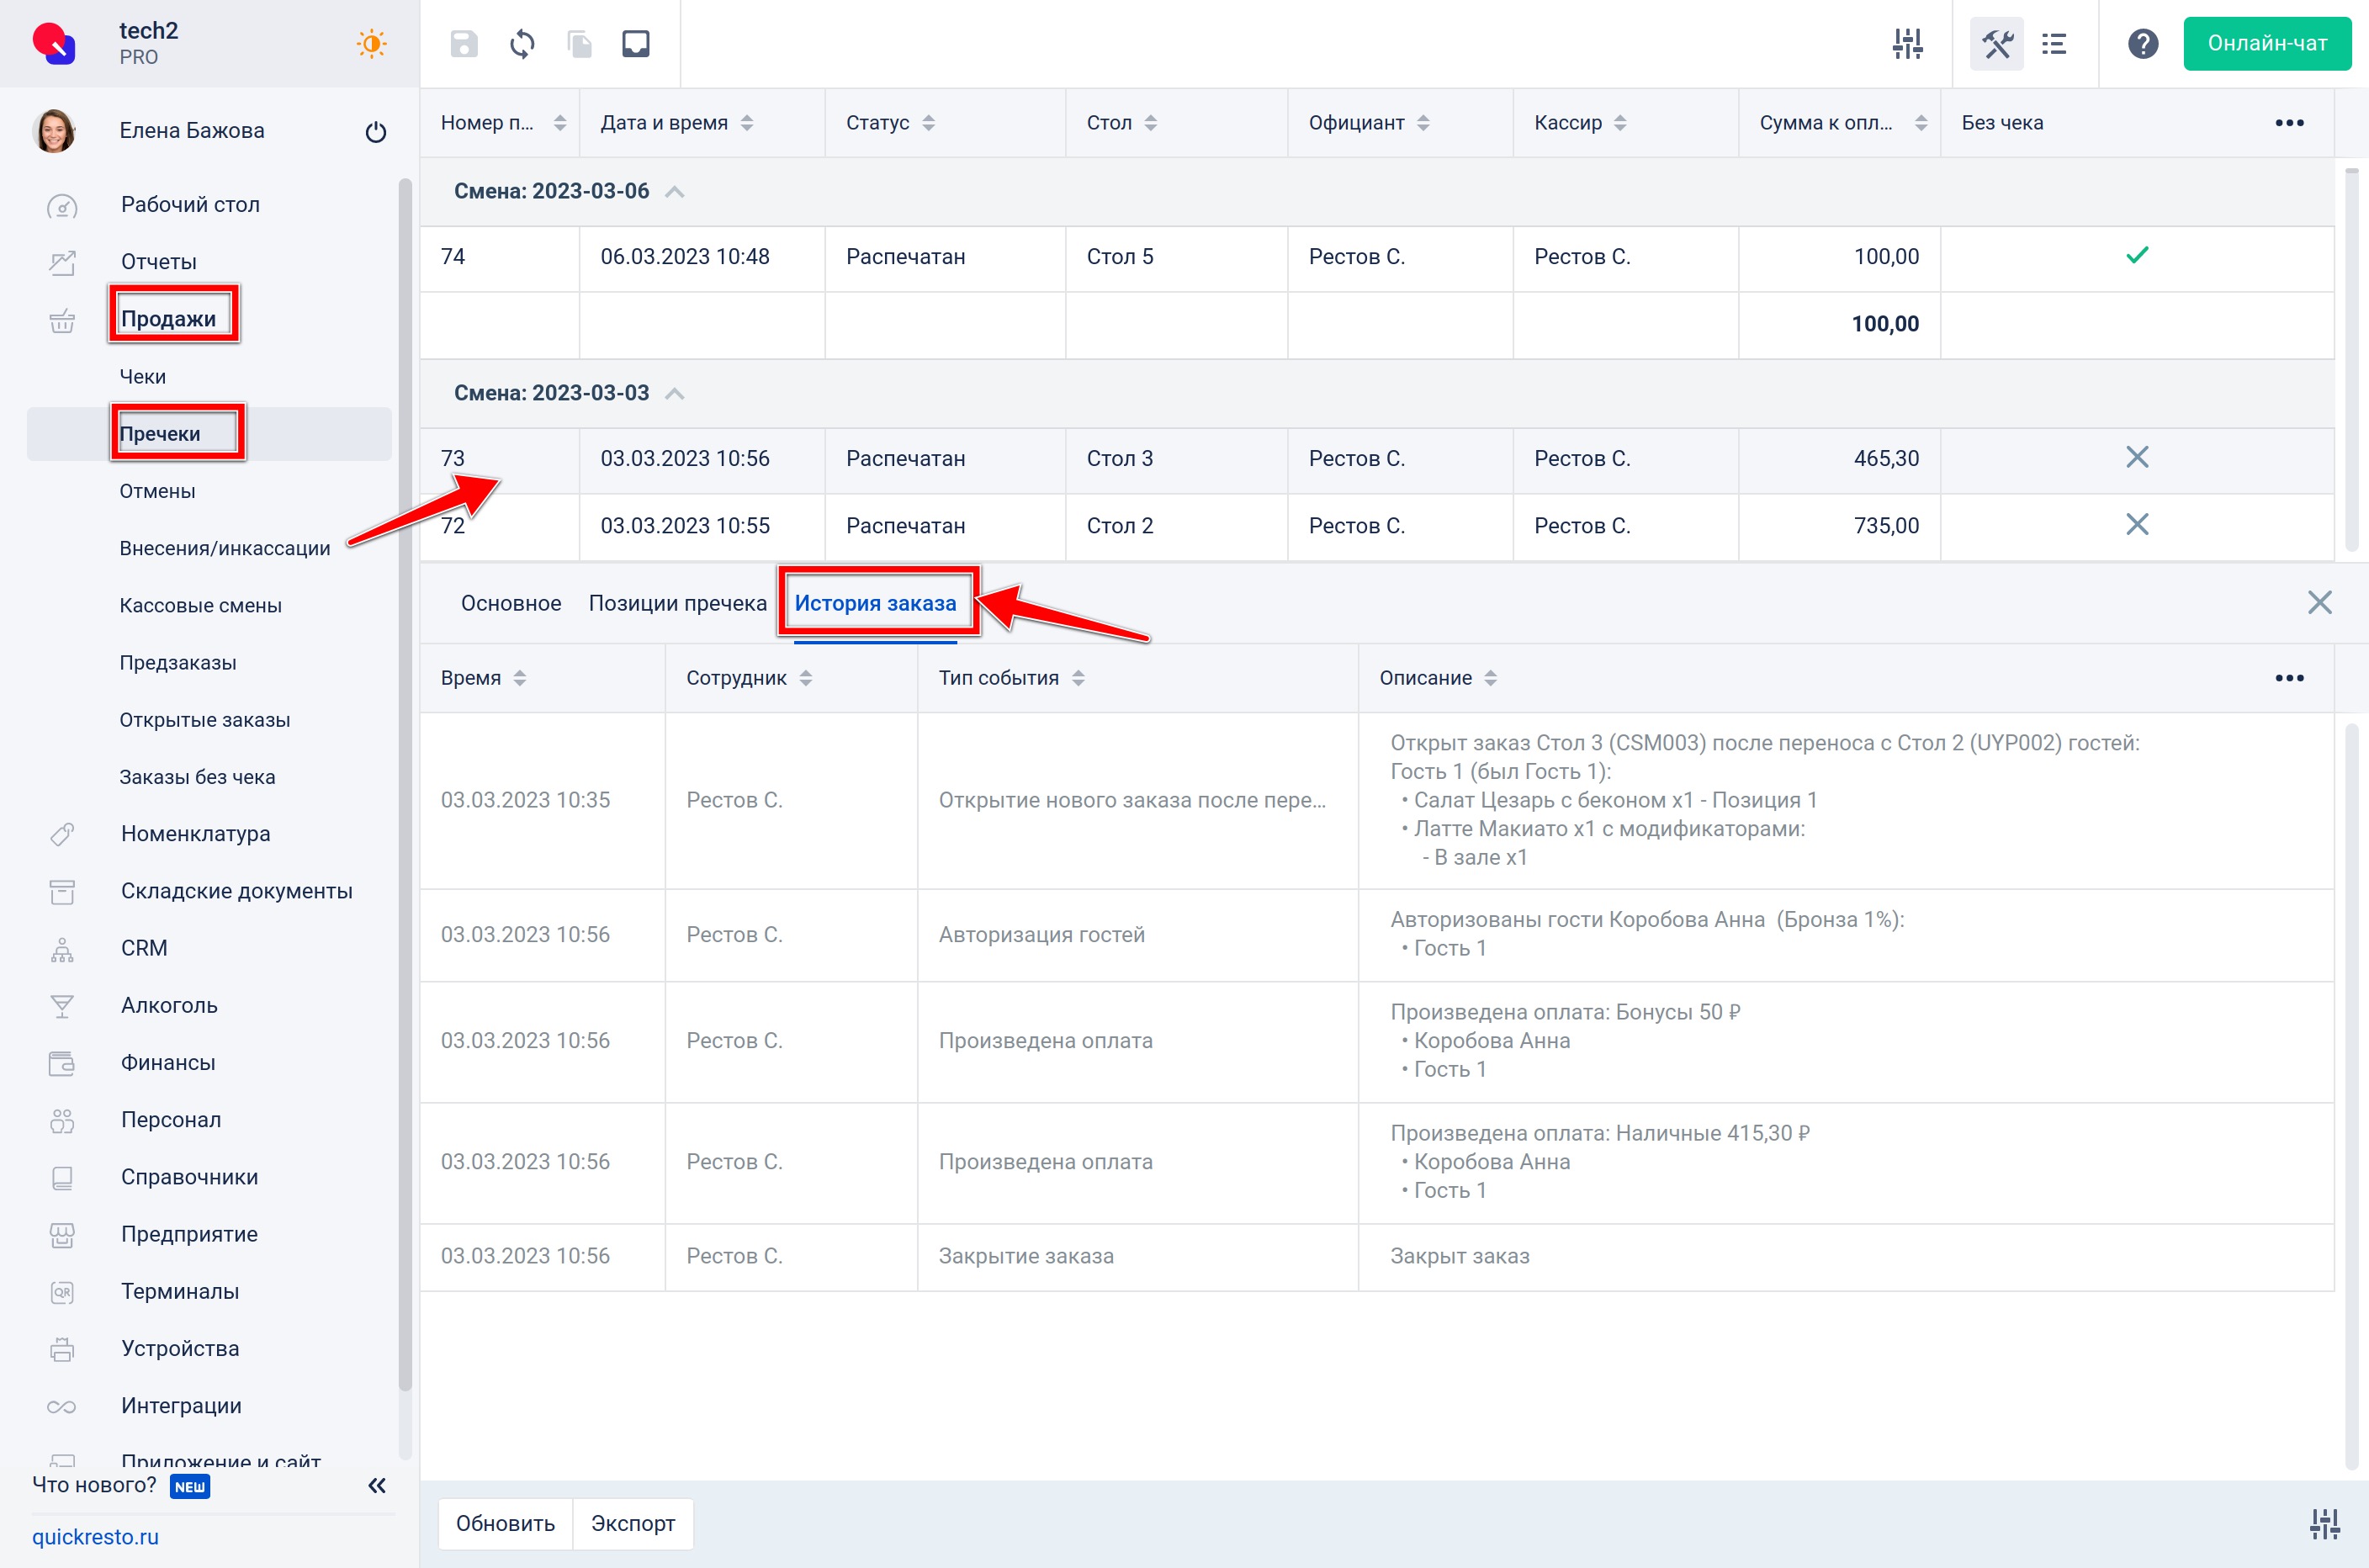Click the sidebar vertical scrollbar

[x=404, y=785]
